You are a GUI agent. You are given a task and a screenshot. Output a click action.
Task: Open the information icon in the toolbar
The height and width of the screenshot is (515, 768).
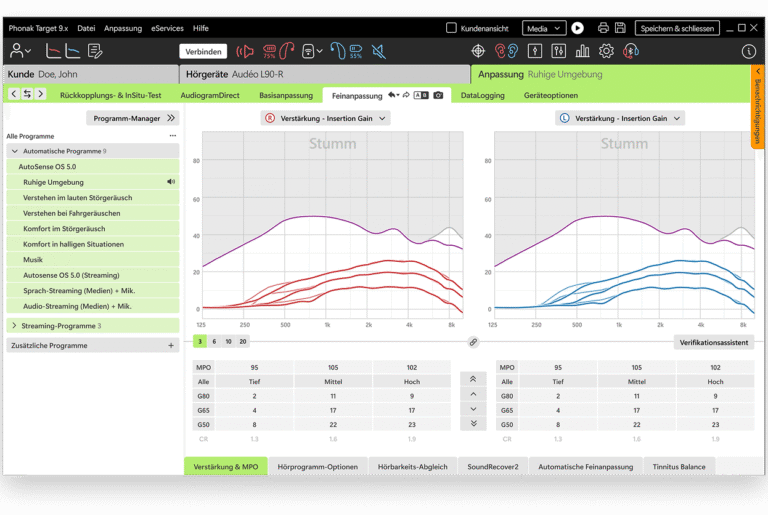(748, 51)
